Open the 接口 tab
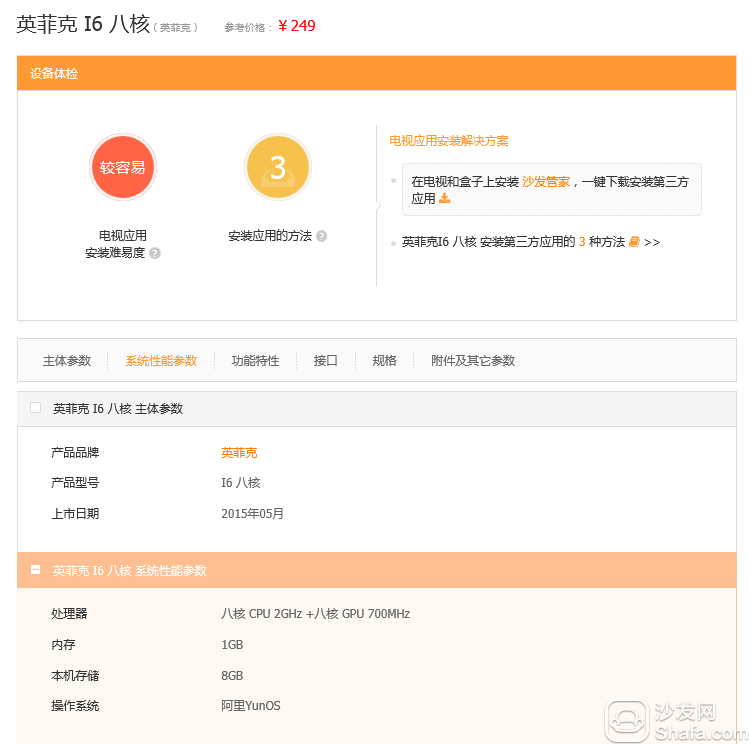 (326, 361)
